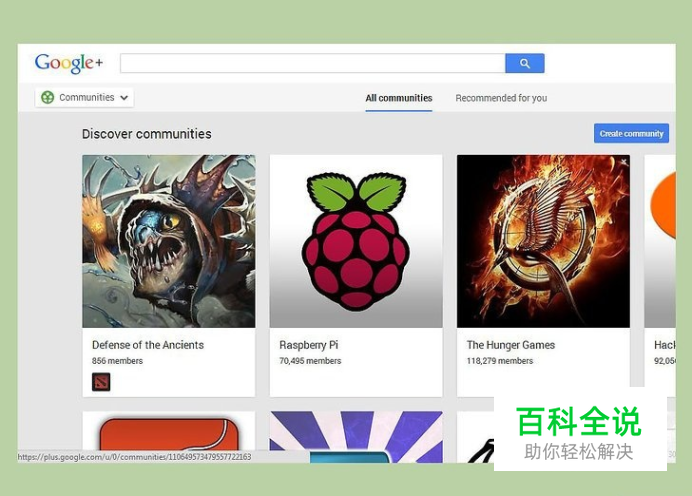Click the 856 members text

coord(117,361)
